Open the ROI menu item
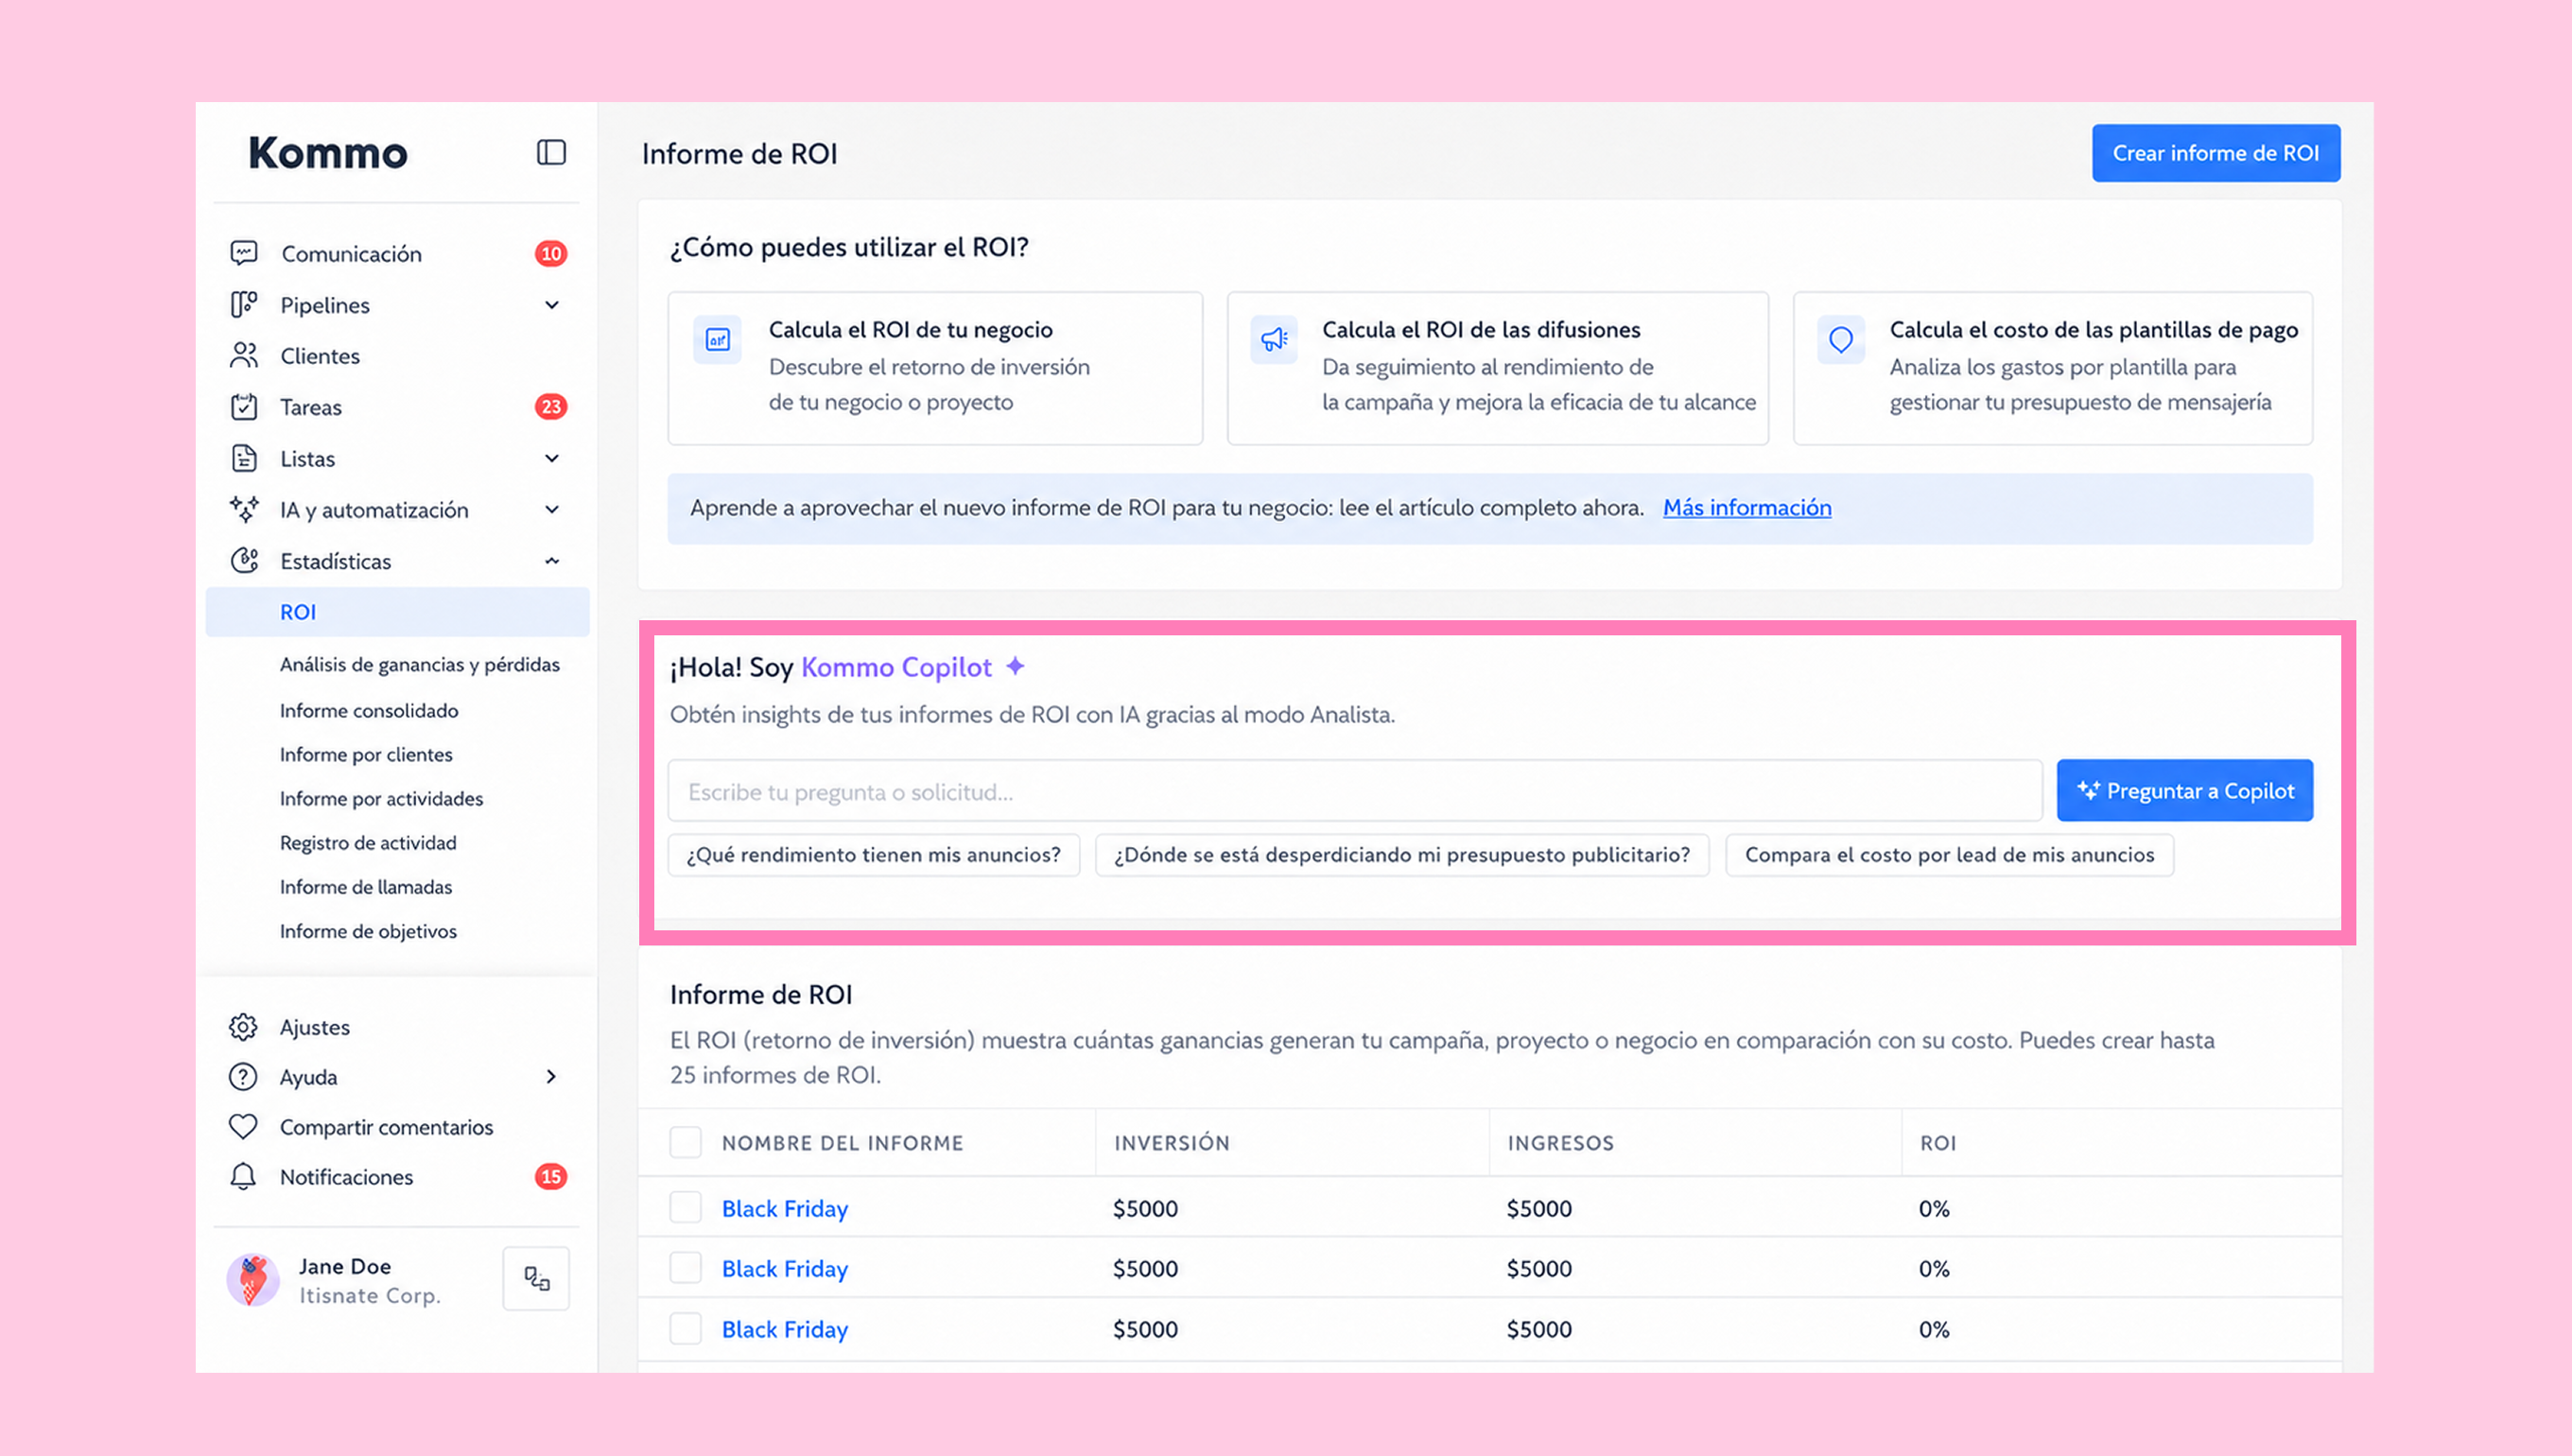 (397, 612)
